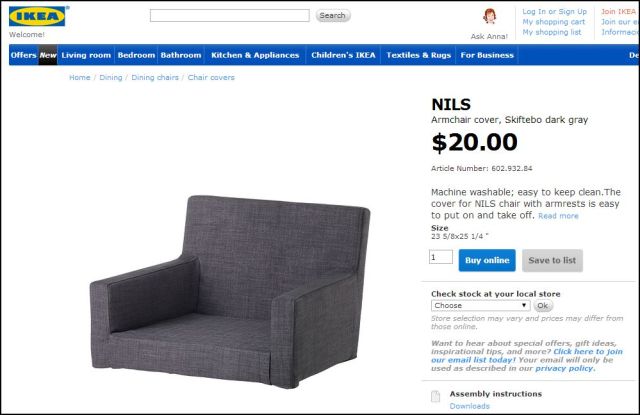The height and width of the screenshot is (415, 640).
Task: Open the Ask Anna assistant avatar
Action: pos(489,17)
